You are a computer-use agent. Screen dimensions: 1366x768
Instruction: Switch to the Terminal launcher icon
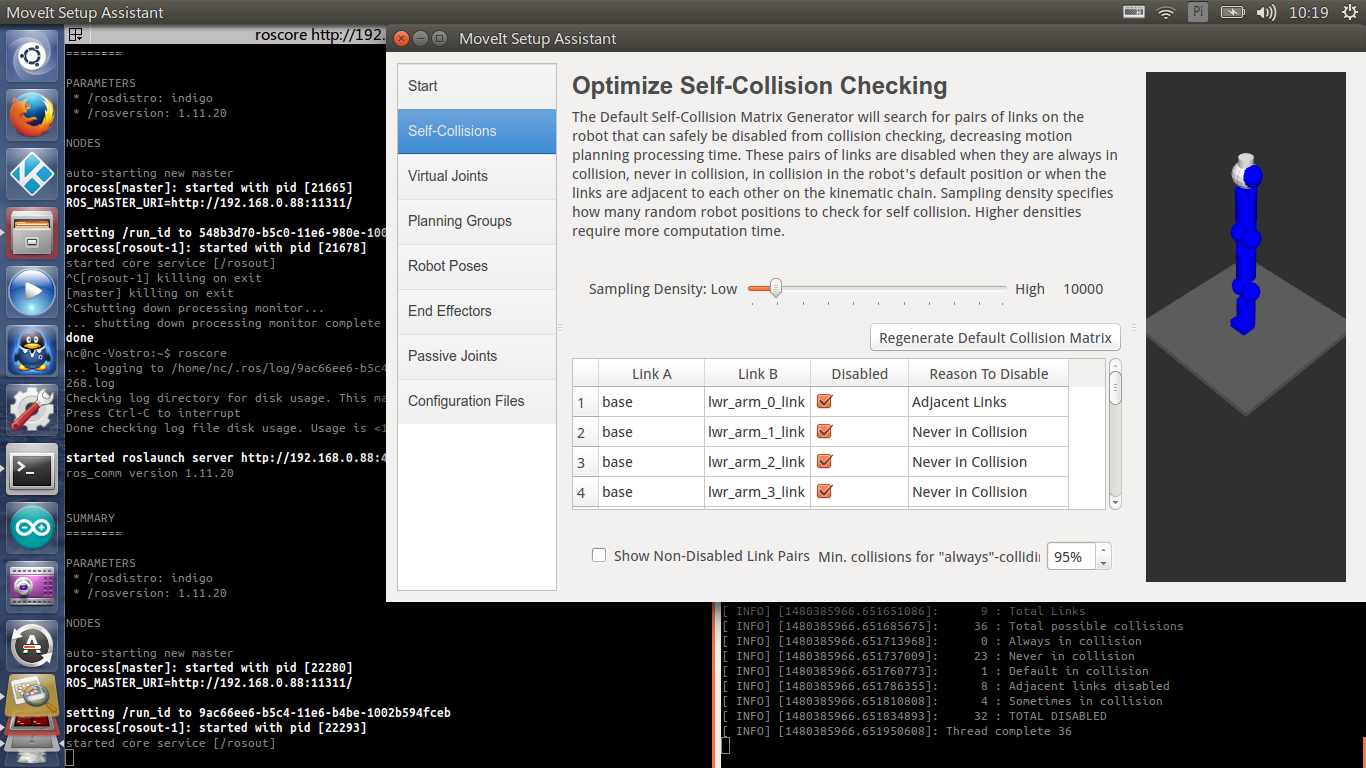pos(33,469)
